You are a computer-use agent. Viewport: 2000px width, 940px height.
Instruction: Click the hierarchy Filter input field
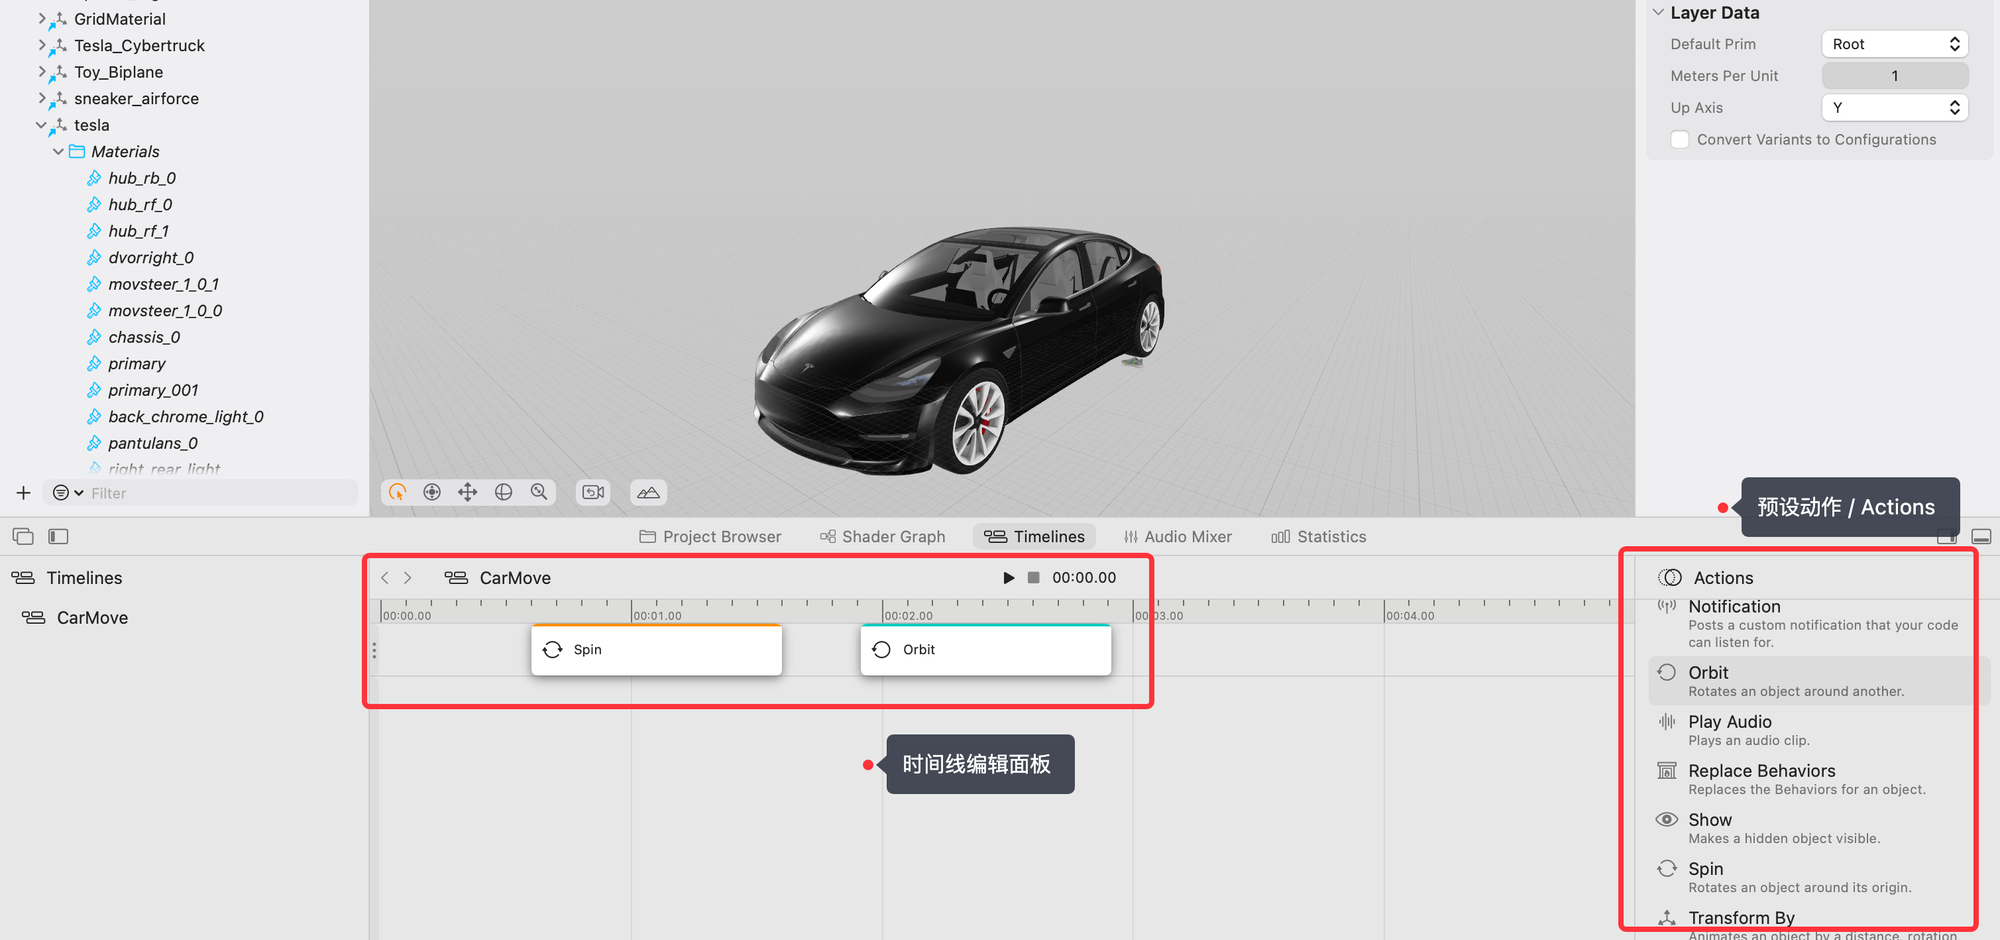pos(220,493)
